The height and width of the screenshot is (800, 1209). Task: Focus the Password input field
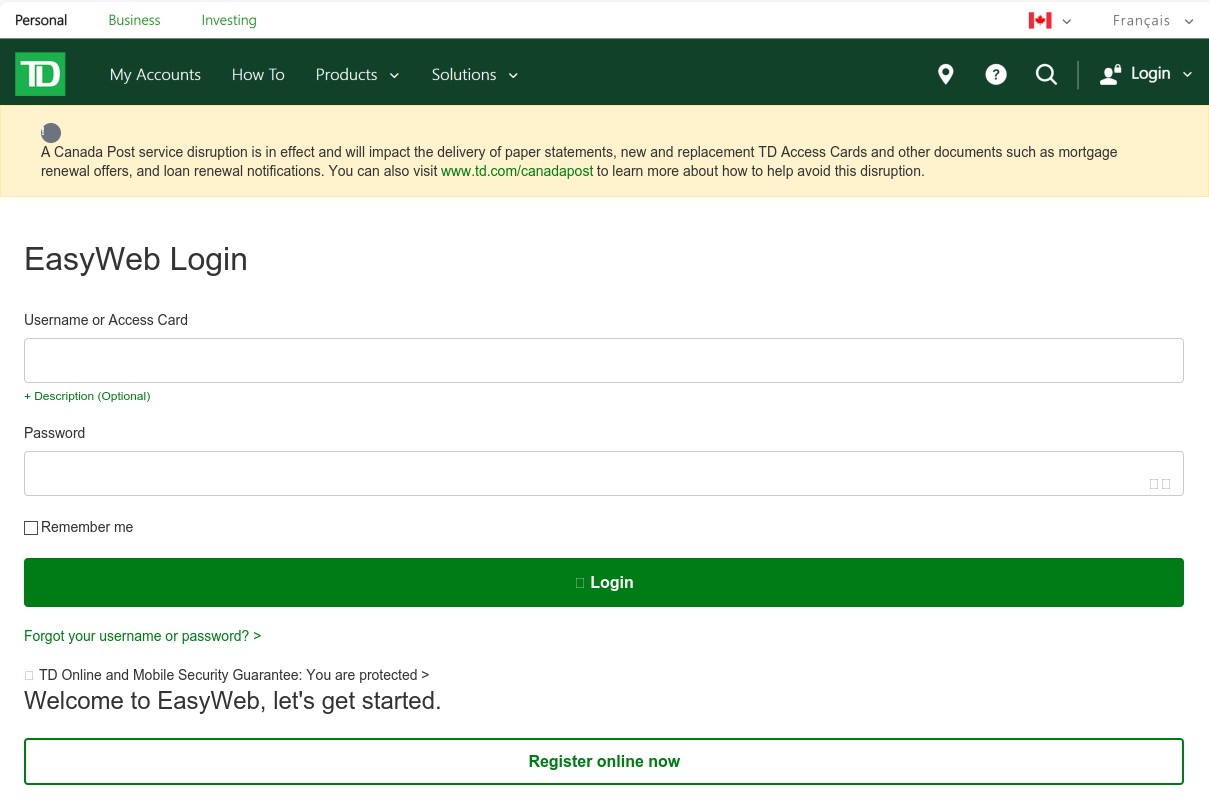[x=604, y=473]
